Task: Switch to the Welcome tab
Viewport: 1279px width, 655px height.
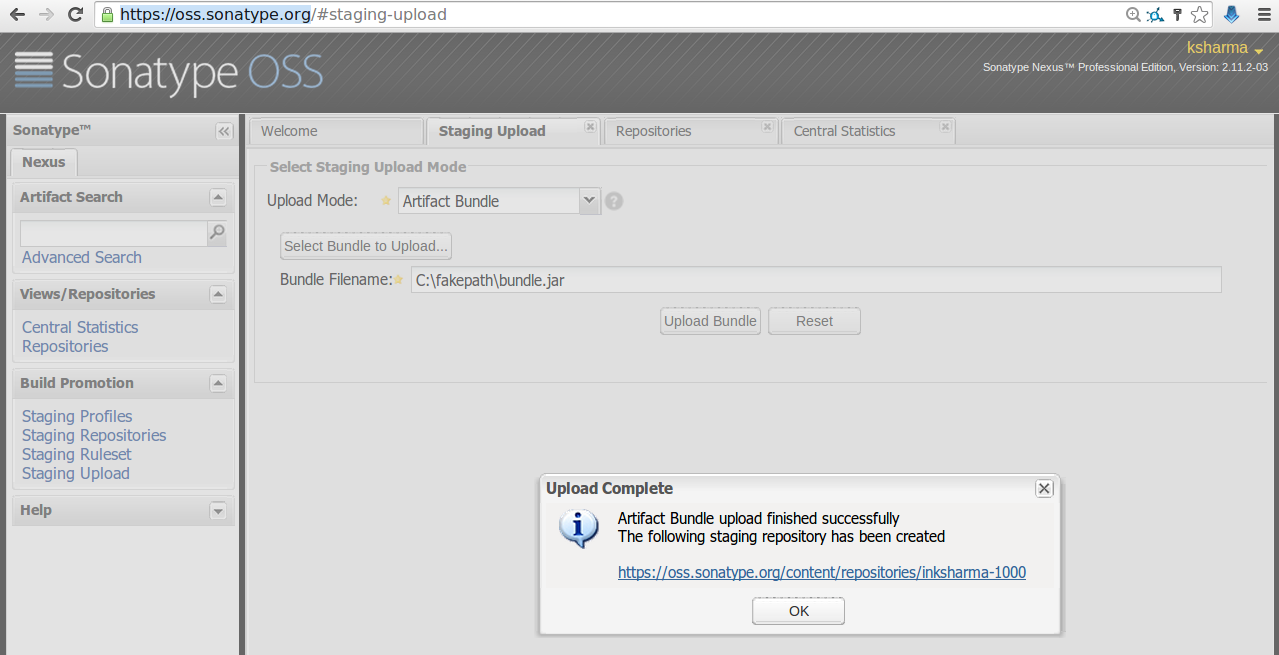Action: (x=336, y=131)
